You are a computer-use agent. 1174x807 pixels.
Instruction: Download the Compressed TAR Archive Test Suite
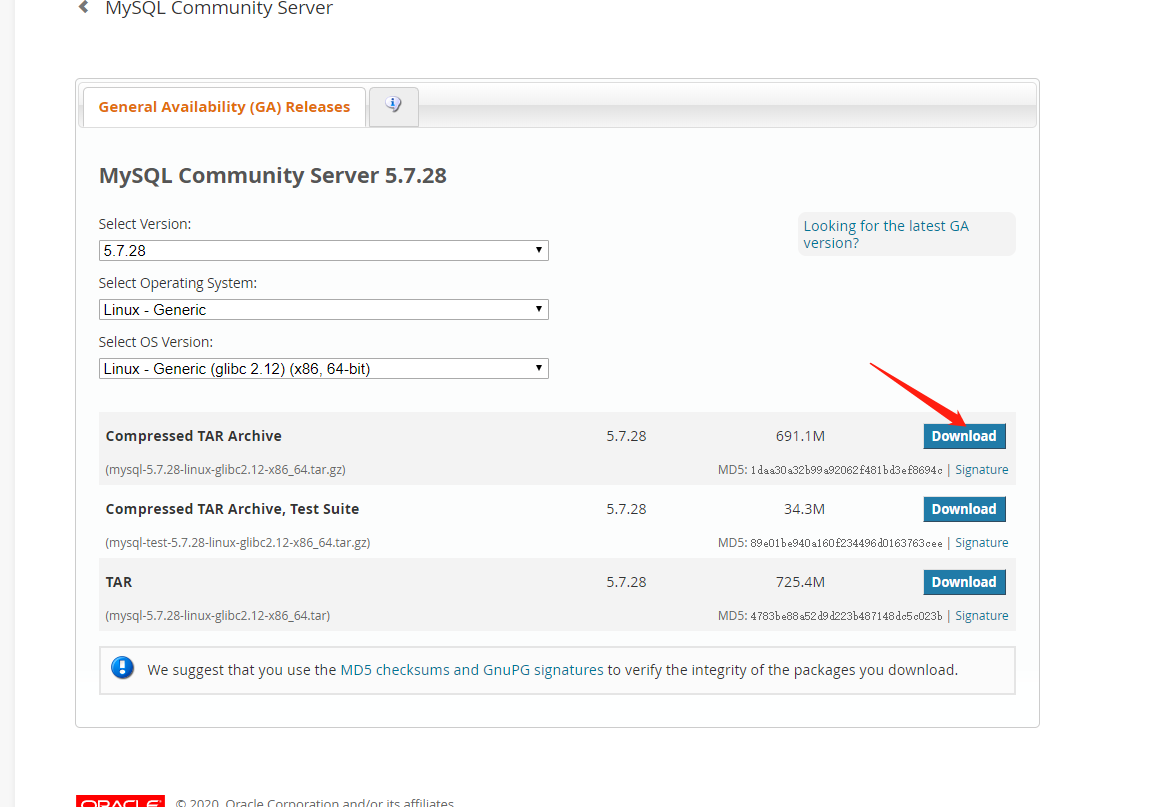click(x=963, y=509)
